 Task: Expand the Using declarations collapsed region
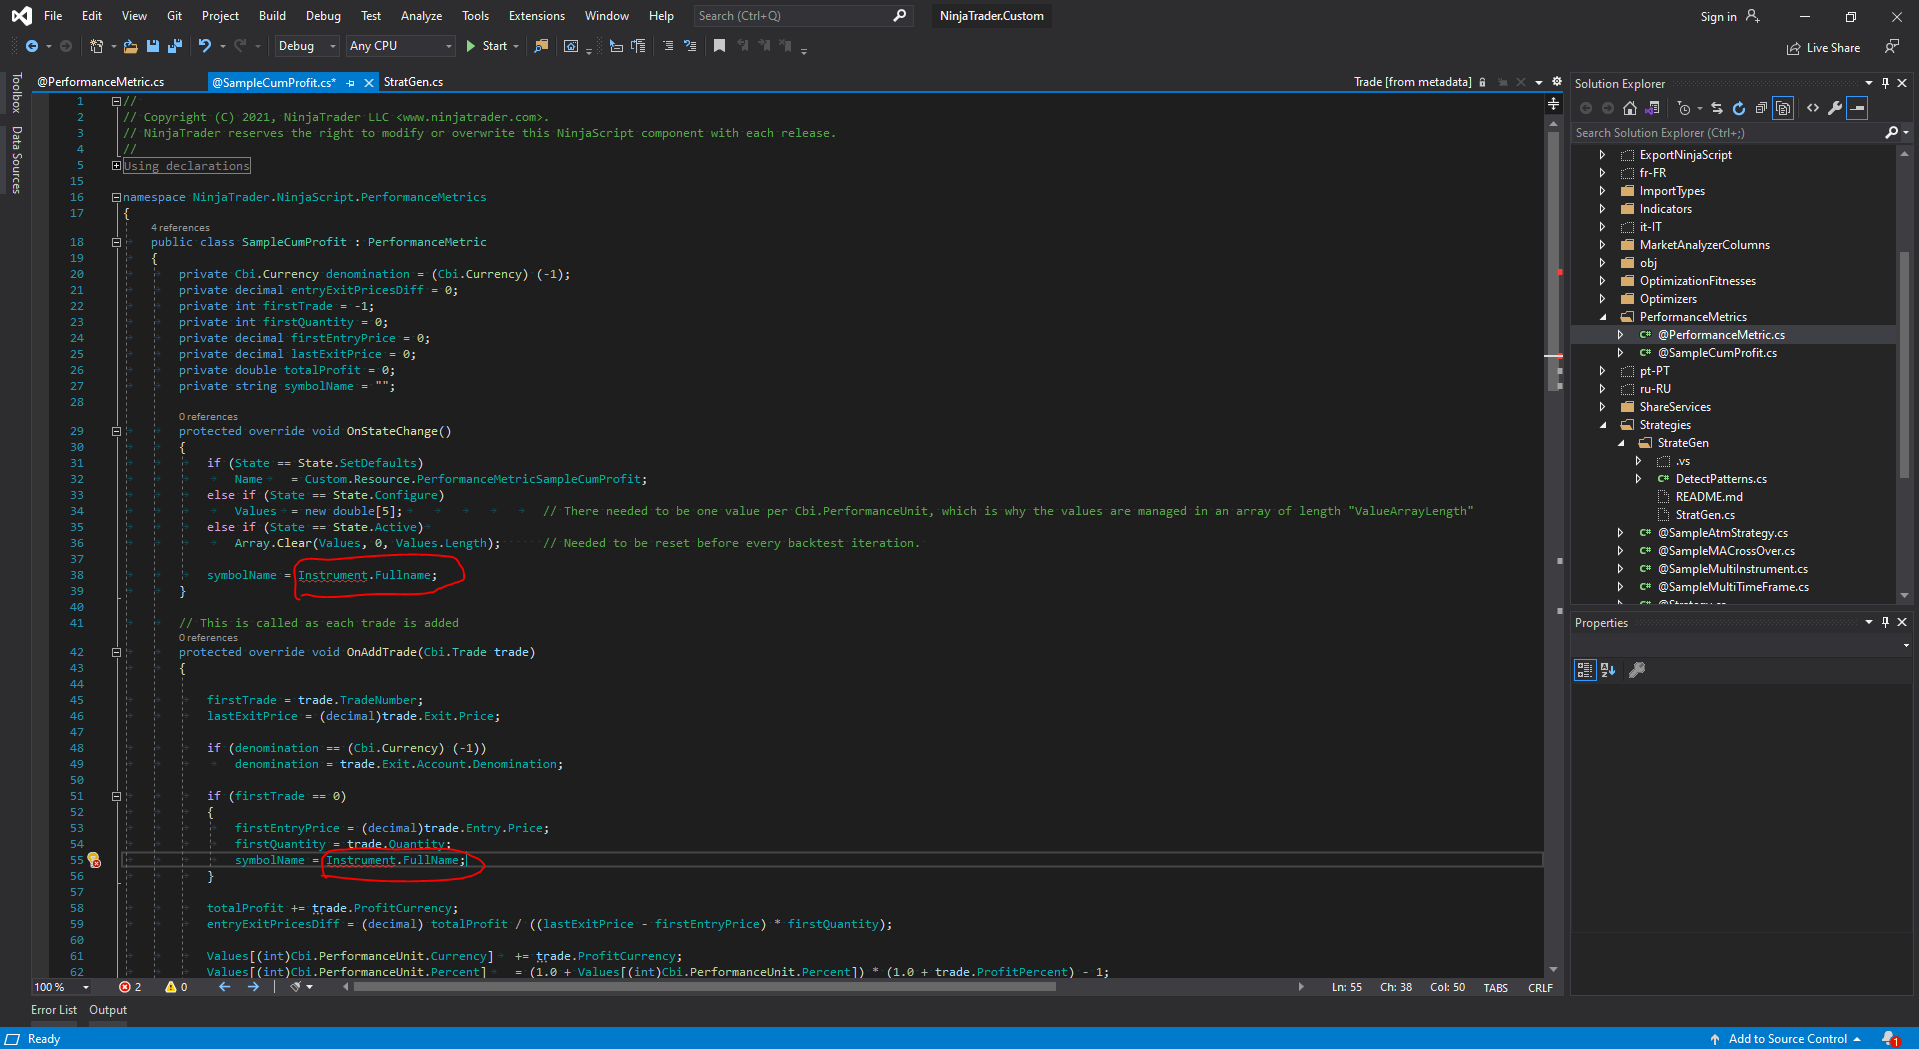pyautogui.click(x=116, y=166)
